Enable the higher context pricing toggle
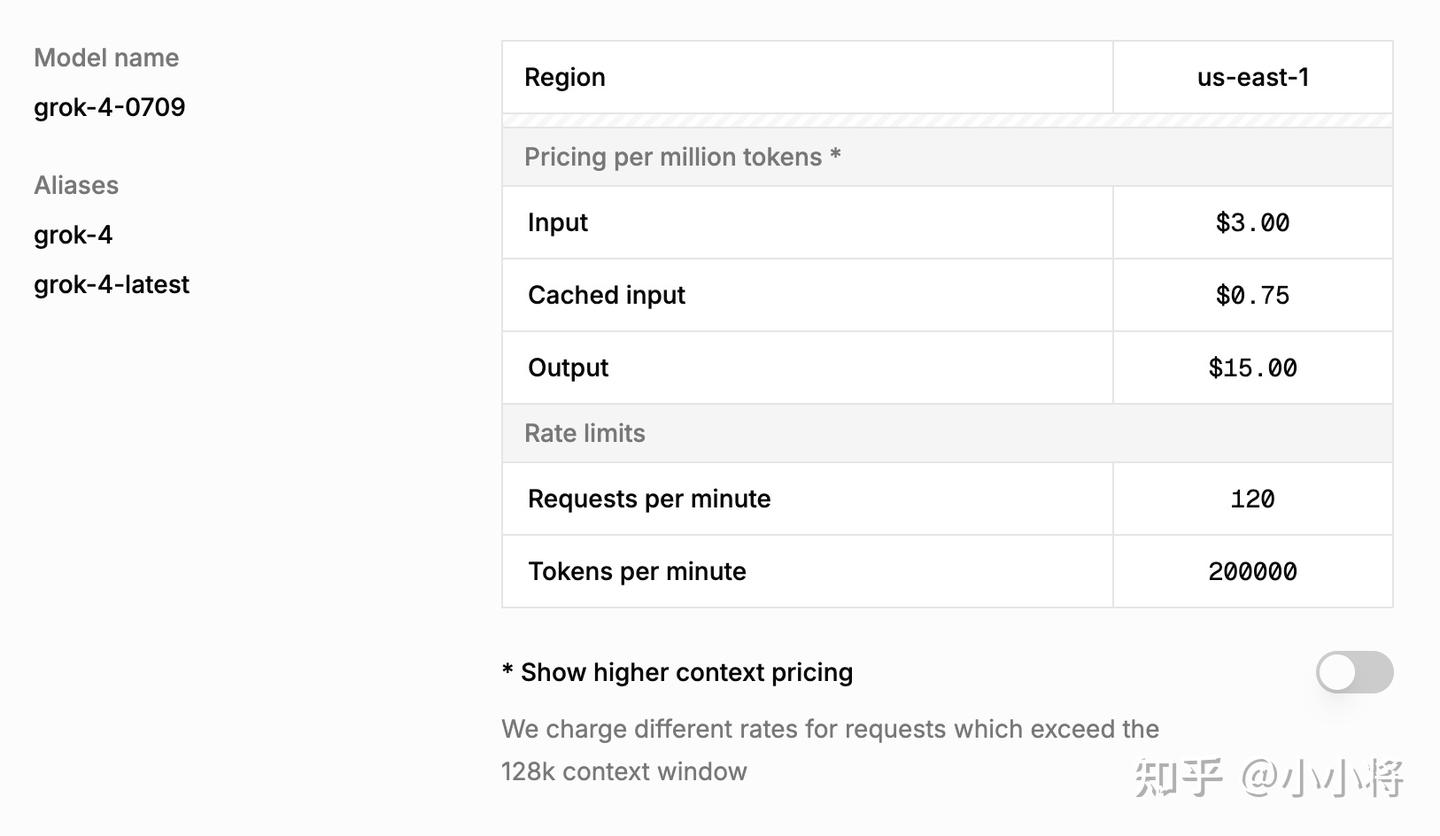This screenshot has height=836, width=1440. 1354,672
